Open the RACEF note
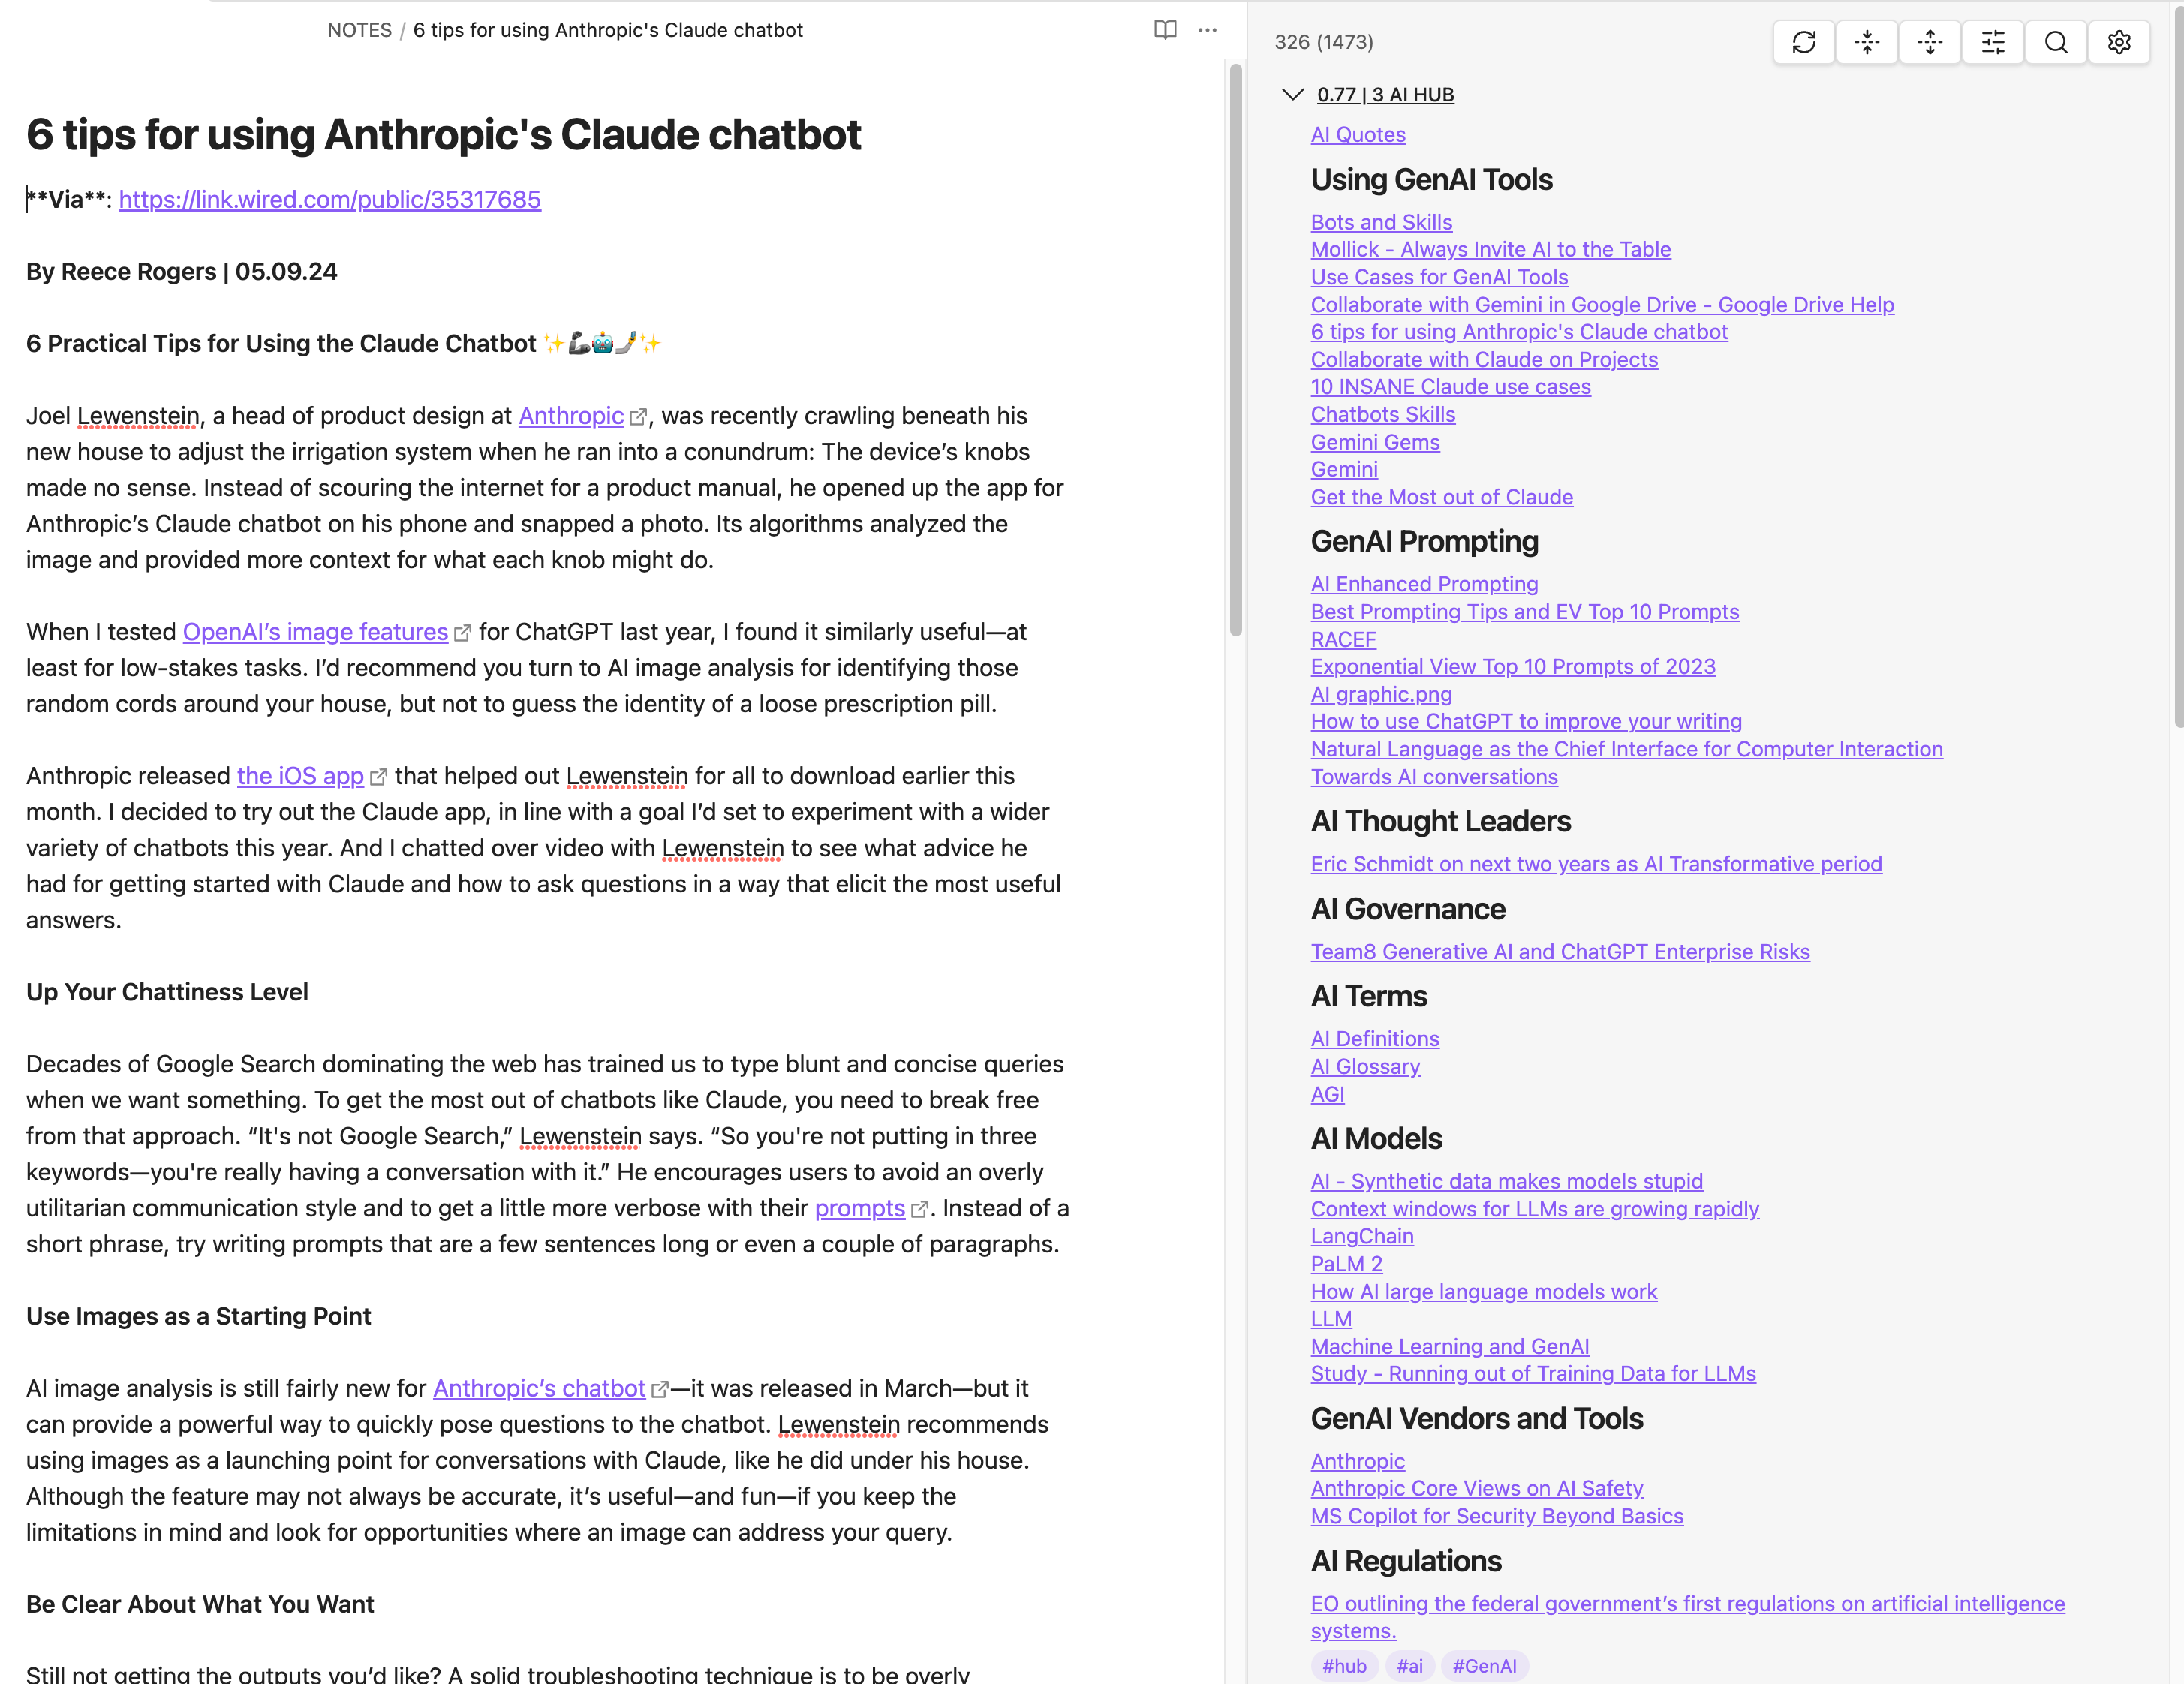Image resolution: width=2184 pixels, height=1684 pixels. pyautogui.click(x=1343, y=639)
